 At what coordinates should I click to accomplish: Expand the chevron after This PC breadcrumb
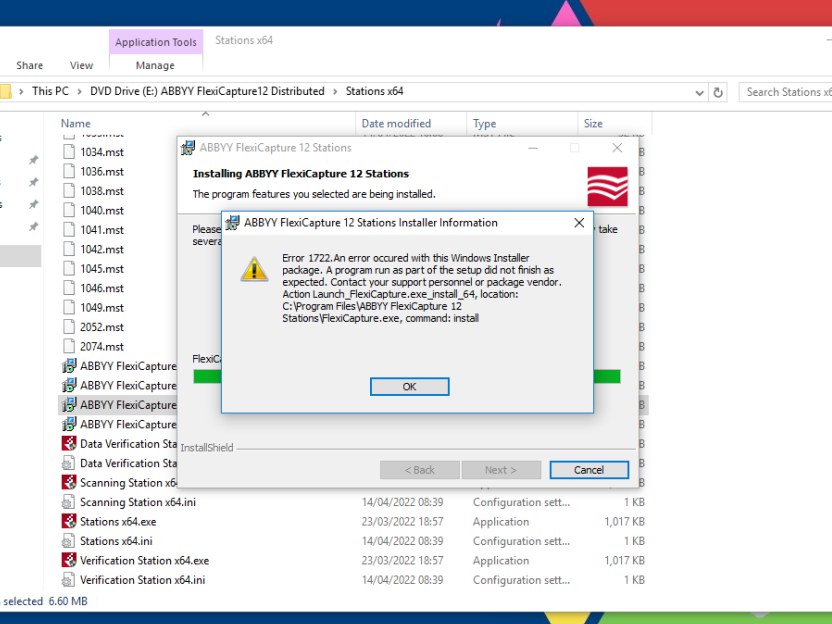click(x=79, y=91)
